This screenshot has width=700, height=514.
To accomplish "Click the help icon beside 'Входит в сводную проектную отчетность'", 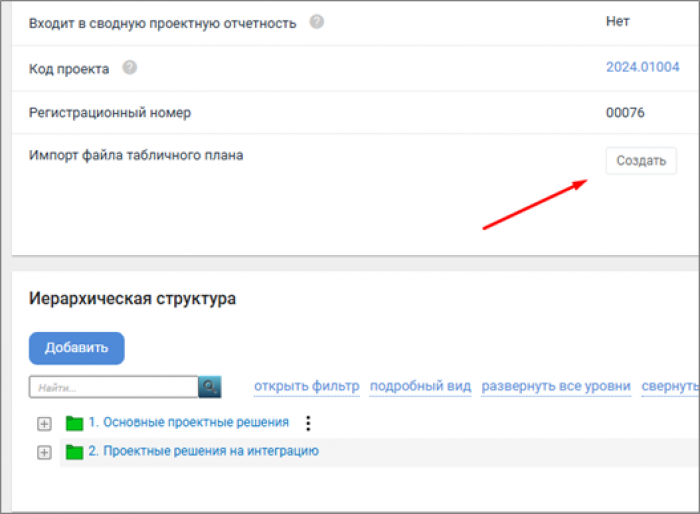I will click(317, 22).
